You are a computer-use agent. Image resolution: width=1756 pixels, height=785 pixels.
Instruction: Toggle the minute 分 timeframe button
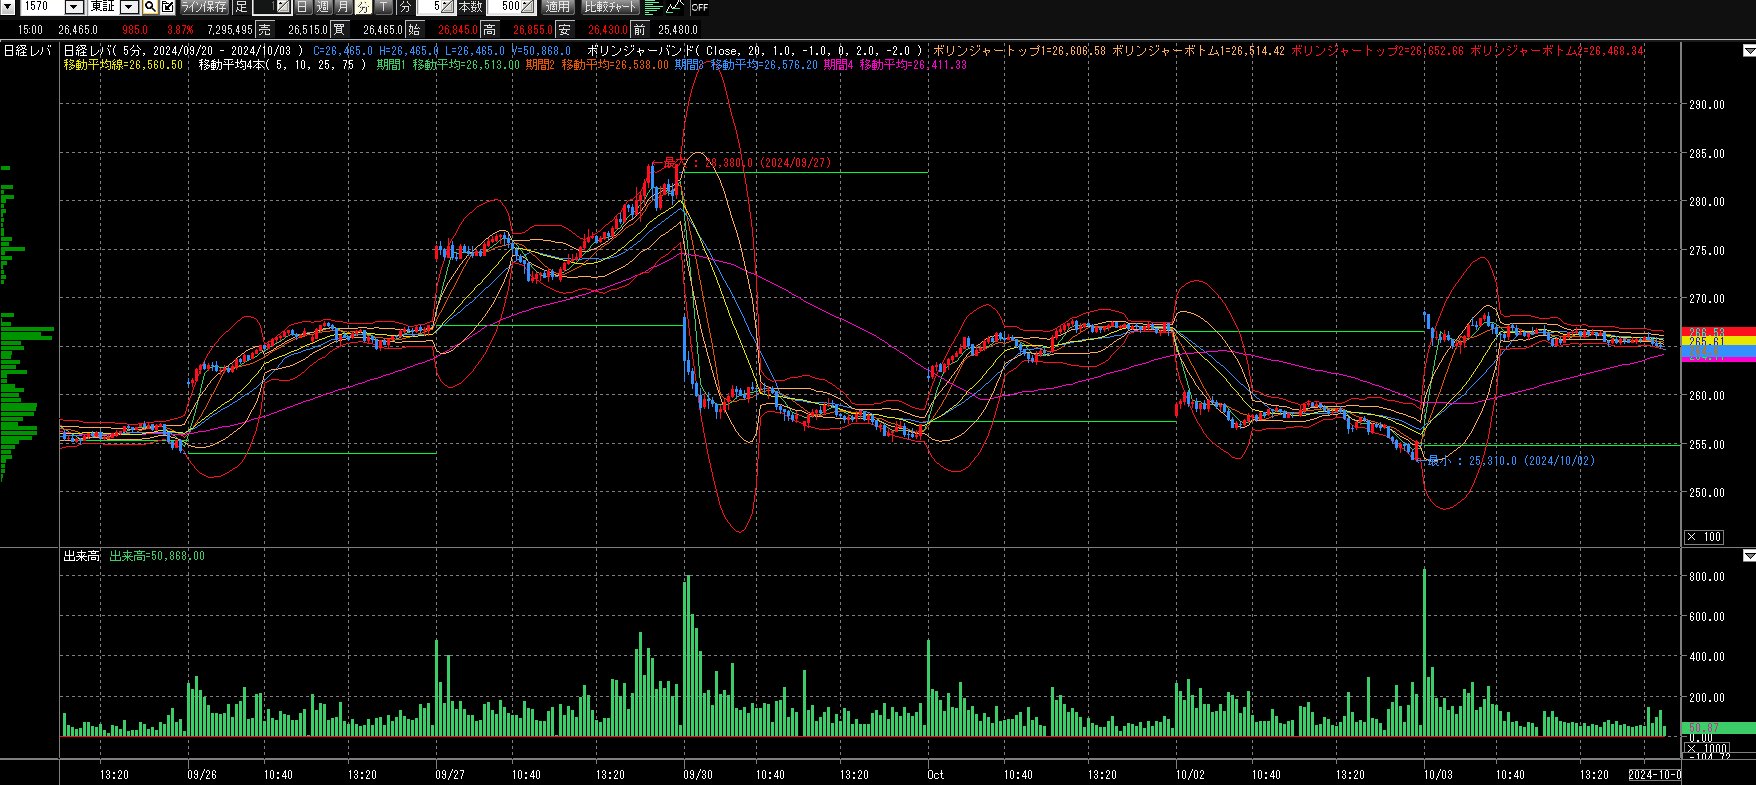[363, 7]
